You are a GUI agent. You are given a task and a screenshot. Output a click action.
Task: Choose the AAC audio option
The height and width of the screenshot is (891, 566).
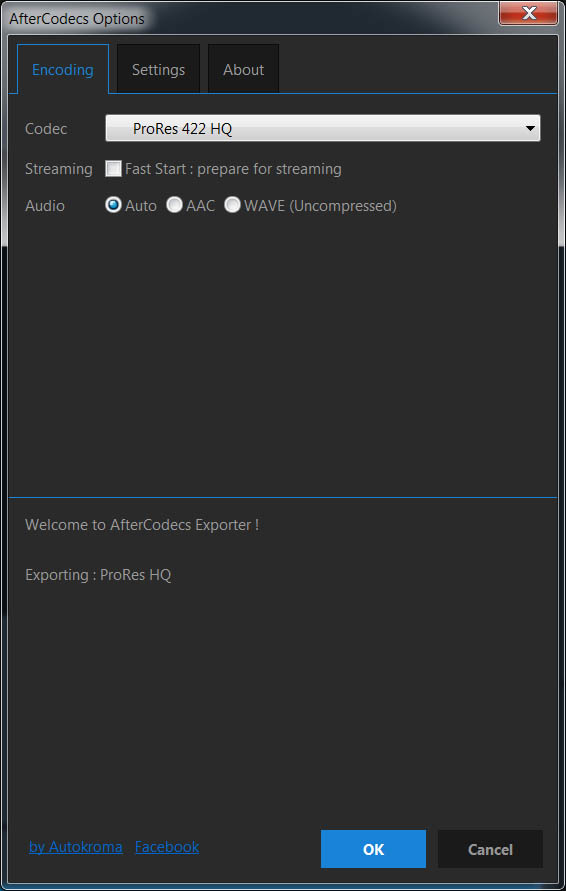174,205
